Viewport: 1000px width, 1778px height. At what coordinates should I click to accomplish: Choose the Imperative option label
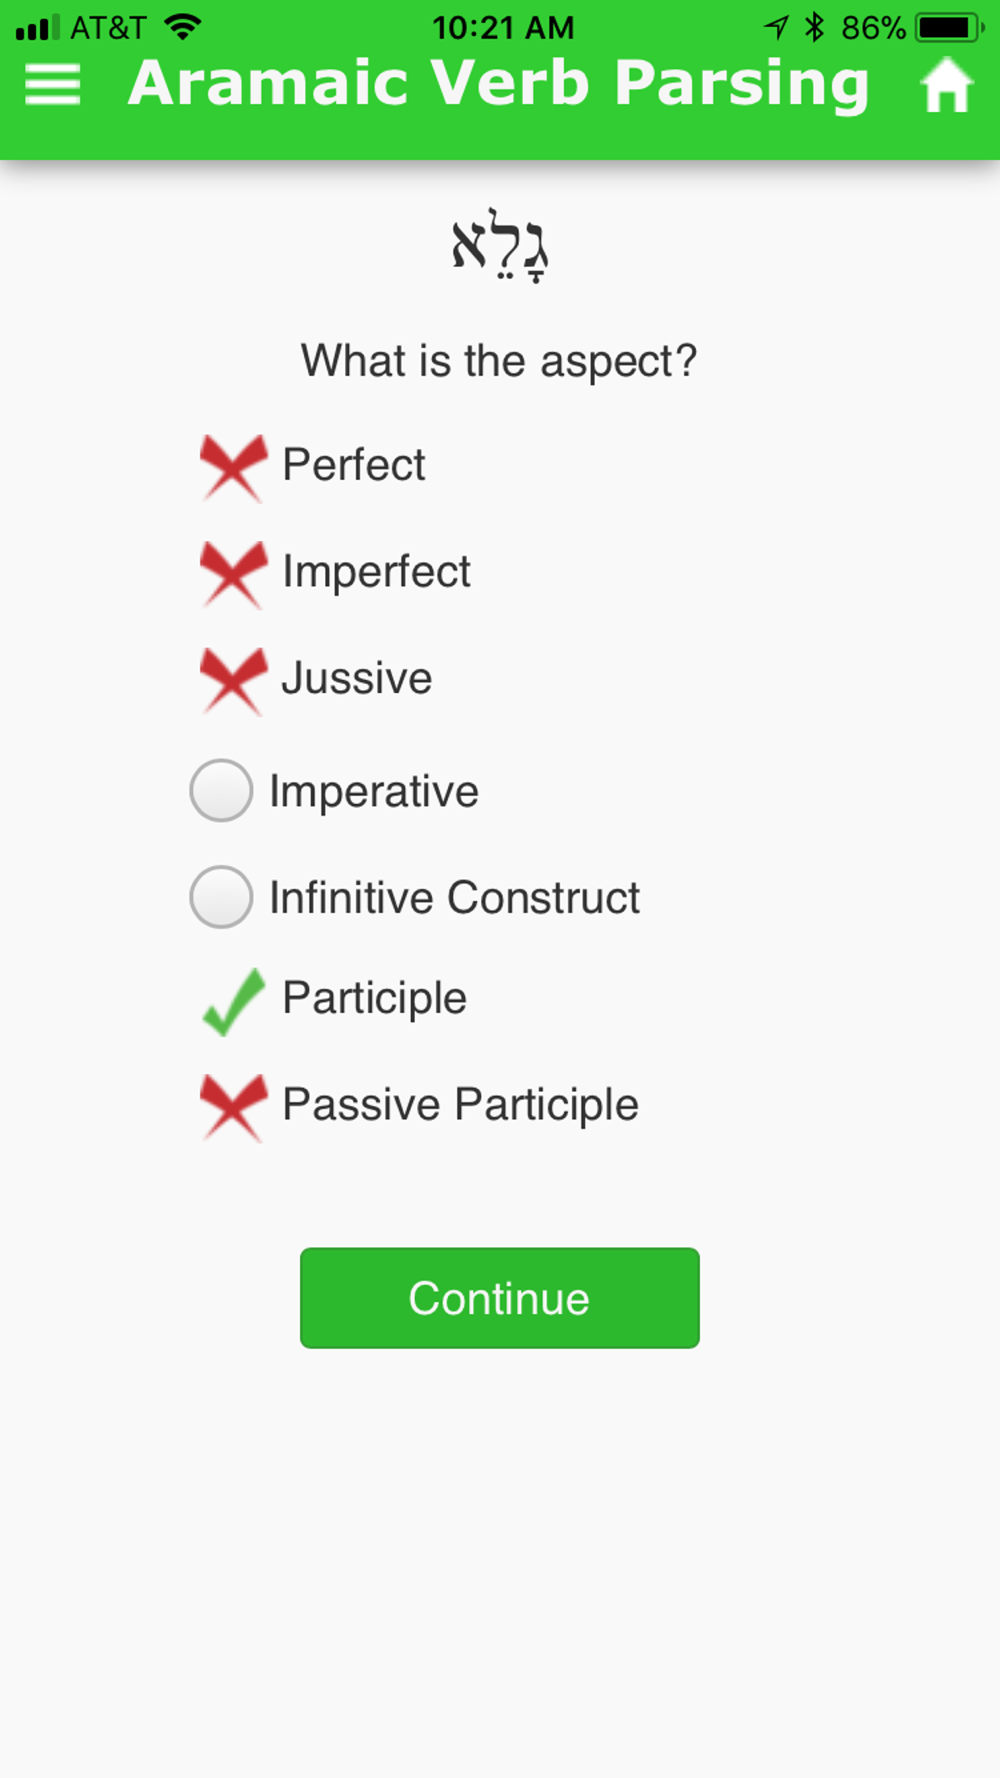[374, 792]
